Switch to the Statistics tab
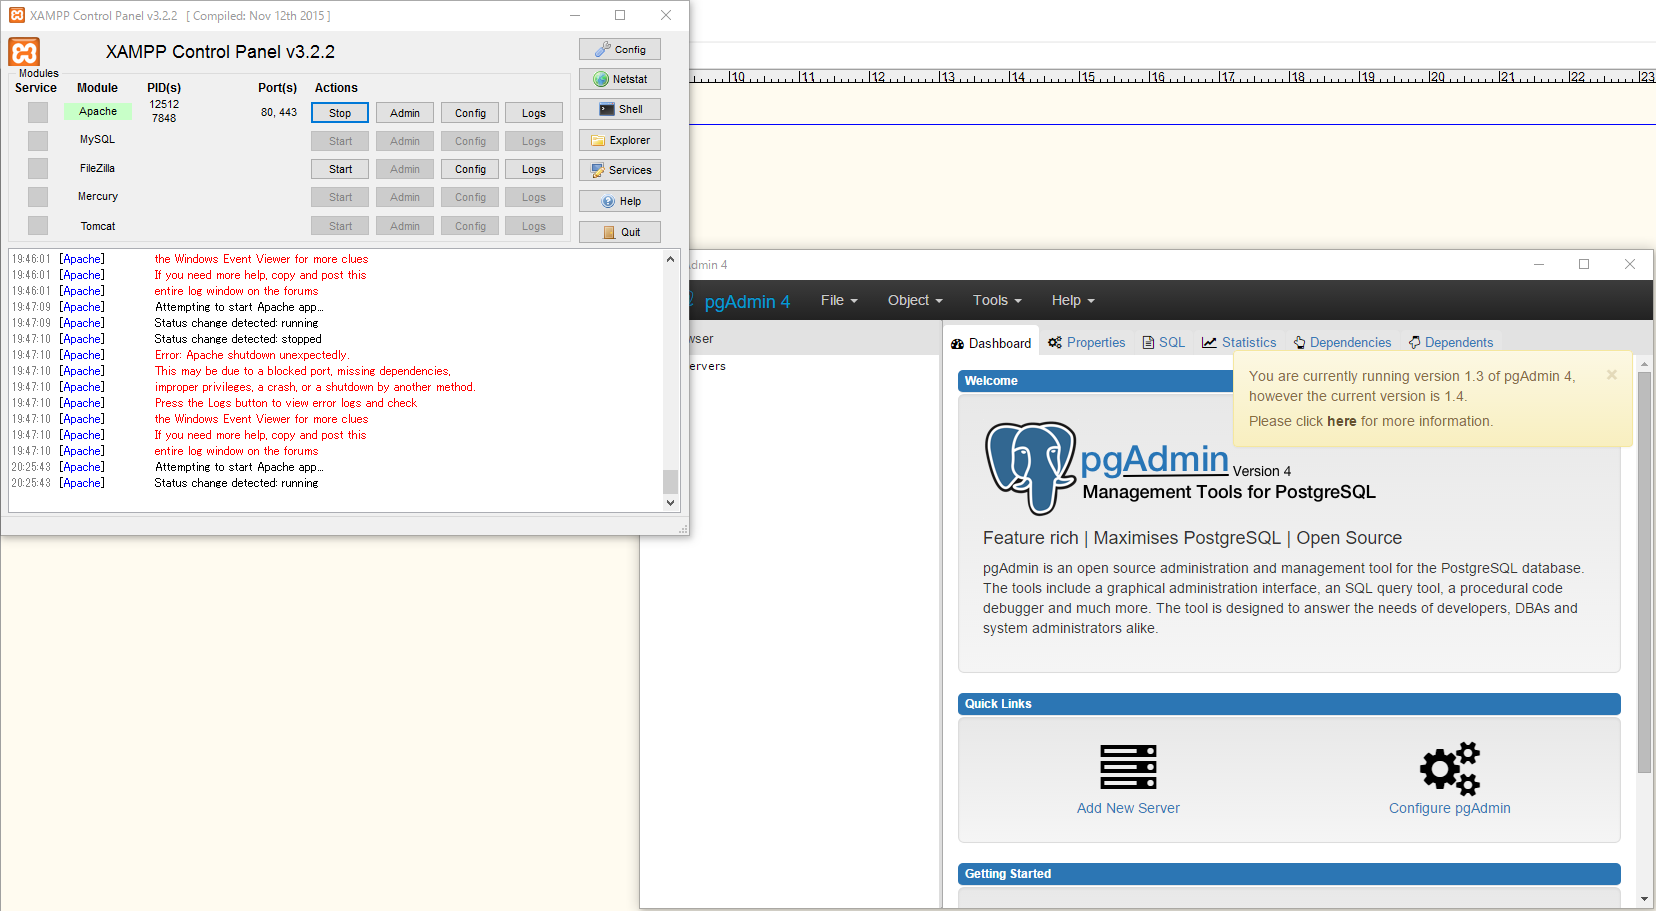1656x911 pixels. [x=1239, y=342]
